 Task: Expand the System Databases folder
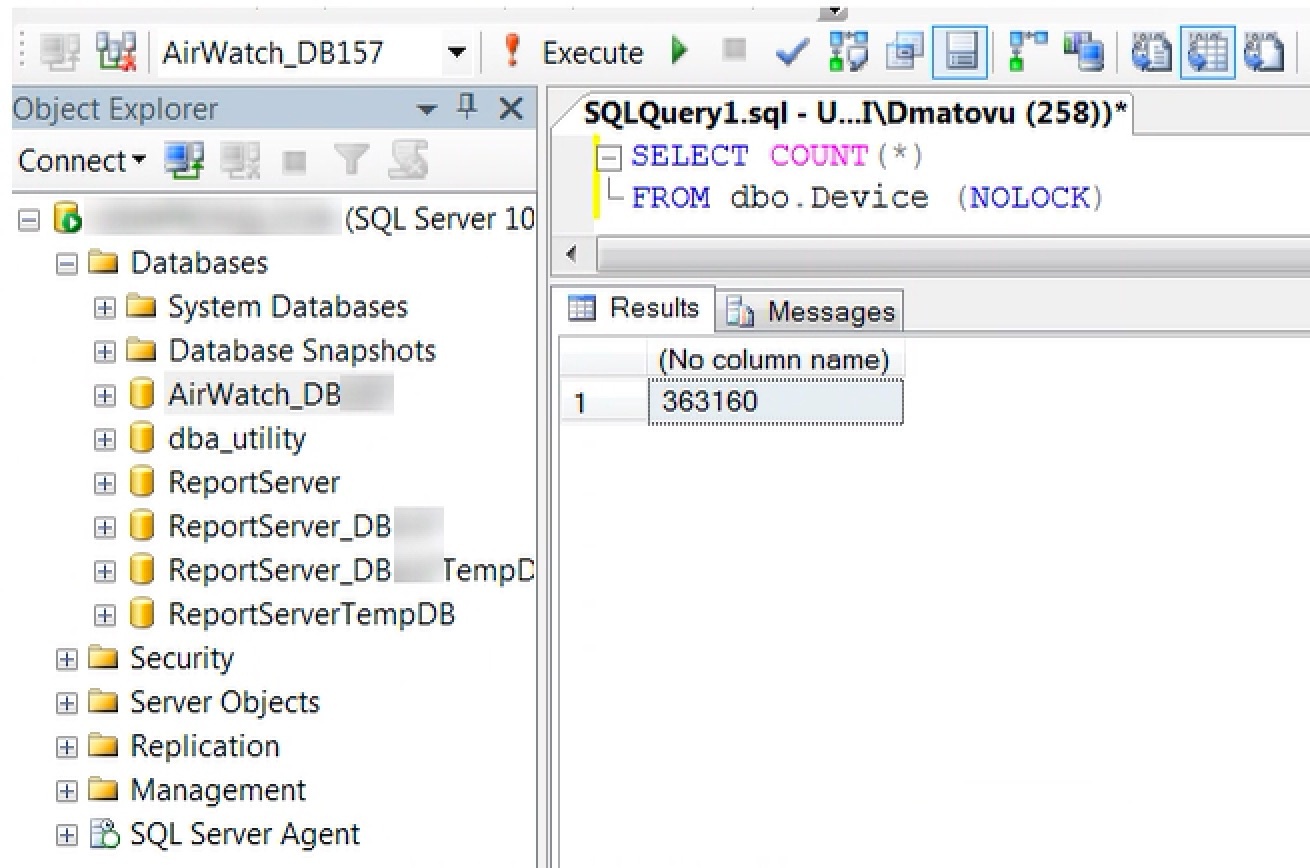coord(104,307)
